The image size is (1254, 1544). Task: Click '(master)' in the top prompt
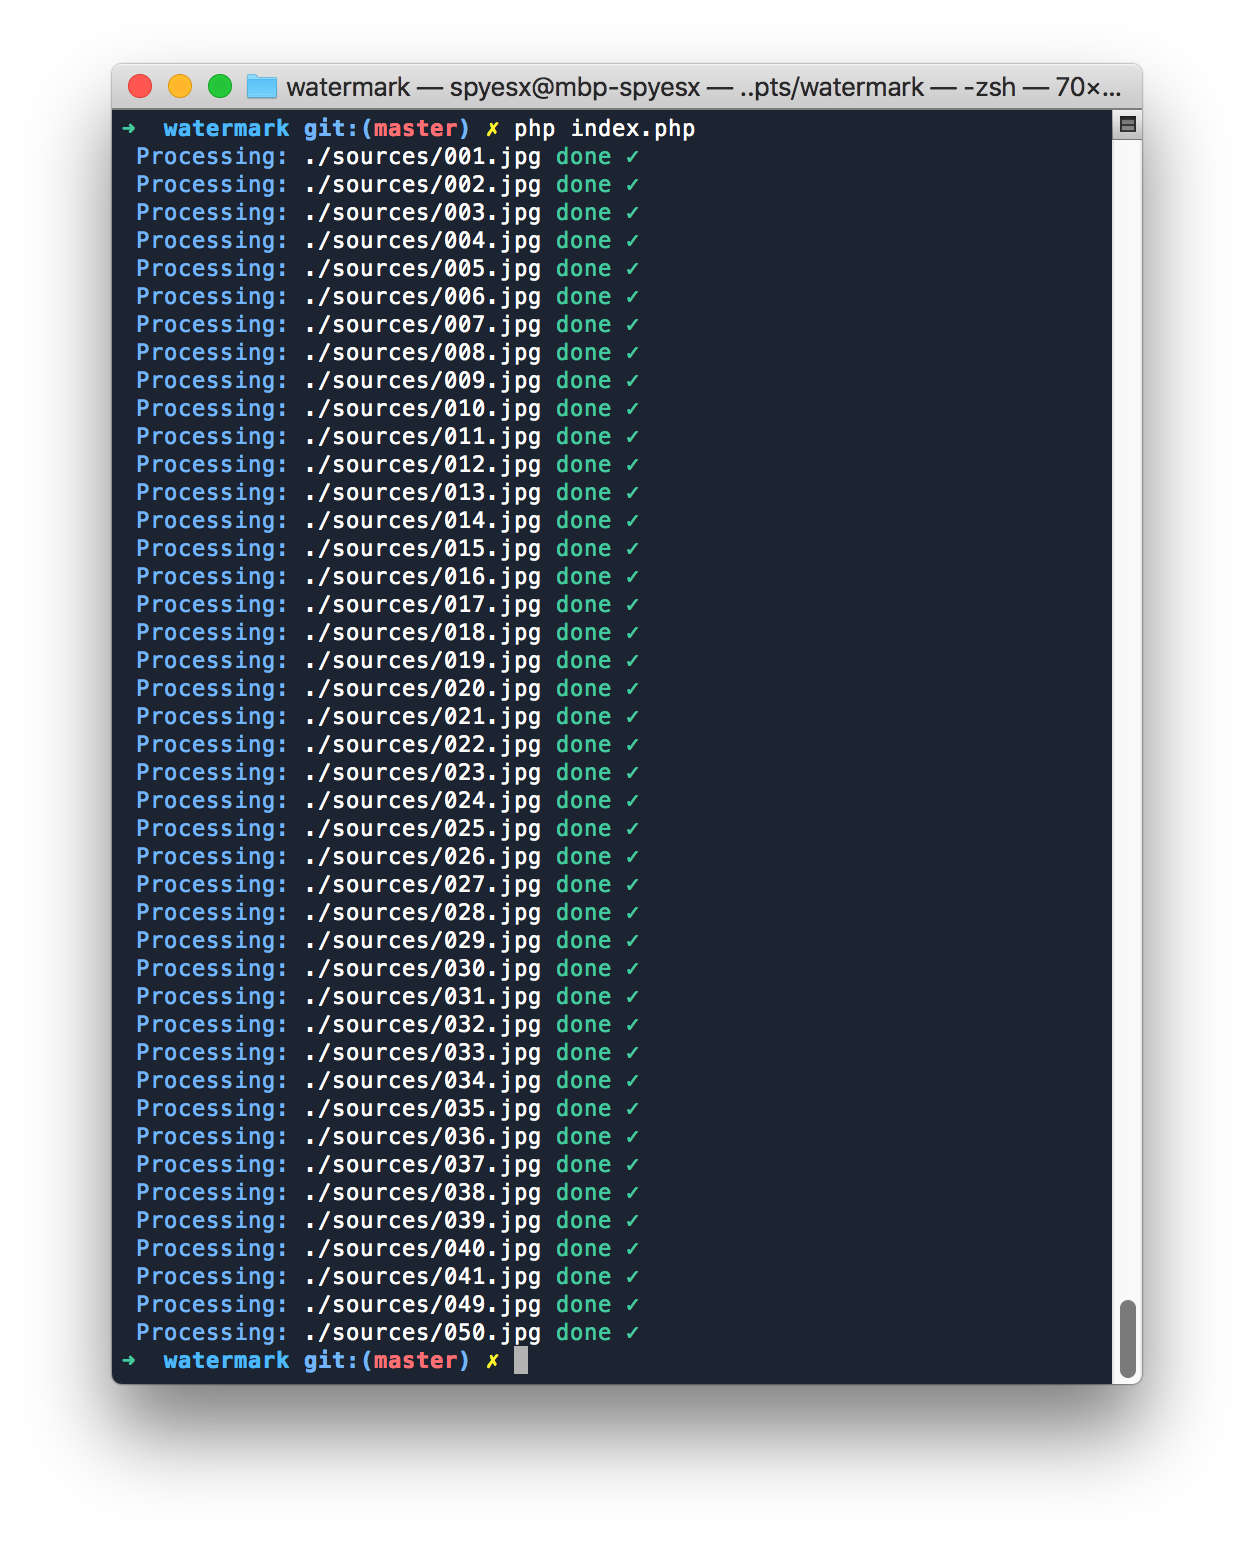click(415, 129)
